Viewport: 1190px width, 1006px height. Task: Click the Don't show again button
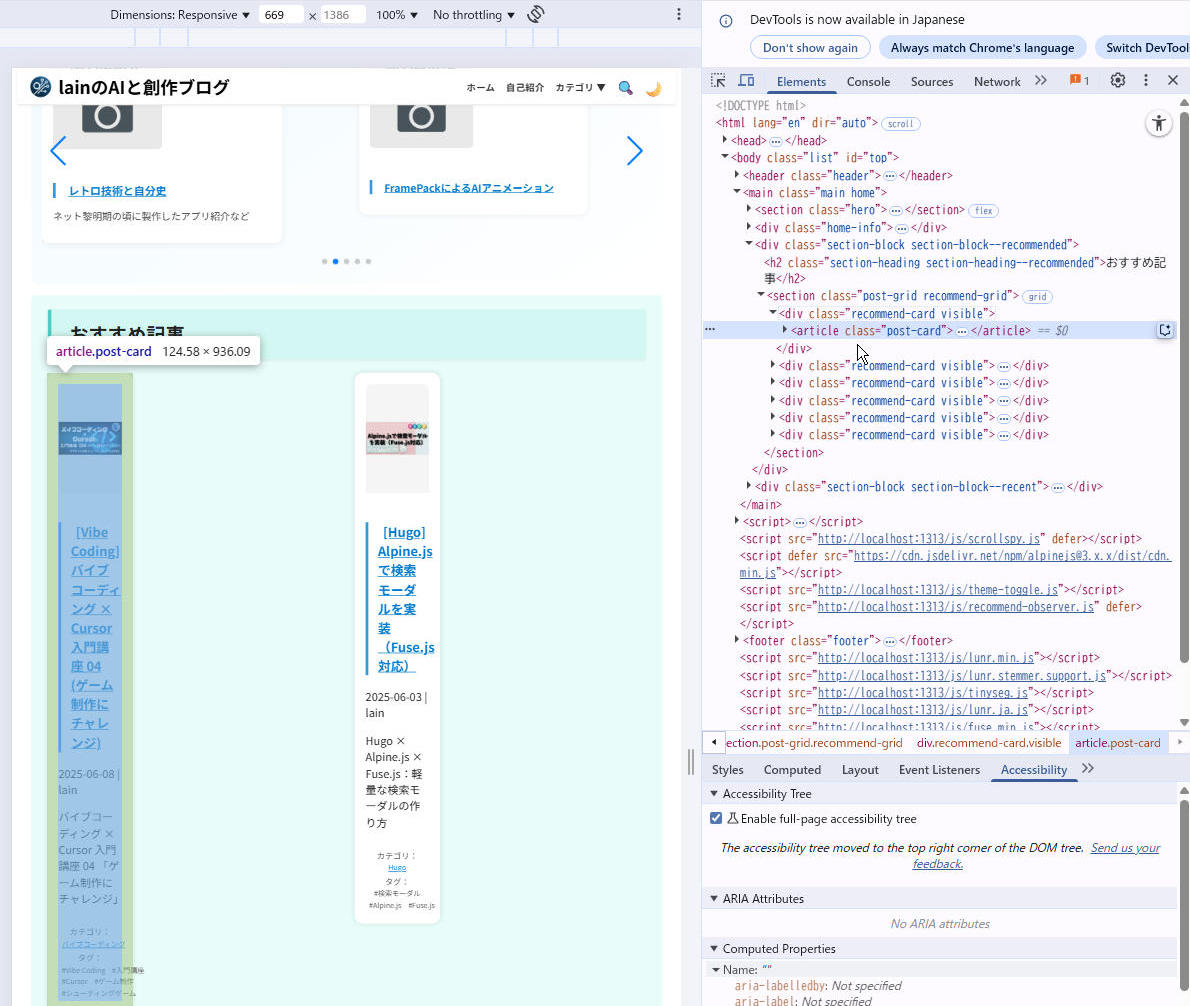810,47
